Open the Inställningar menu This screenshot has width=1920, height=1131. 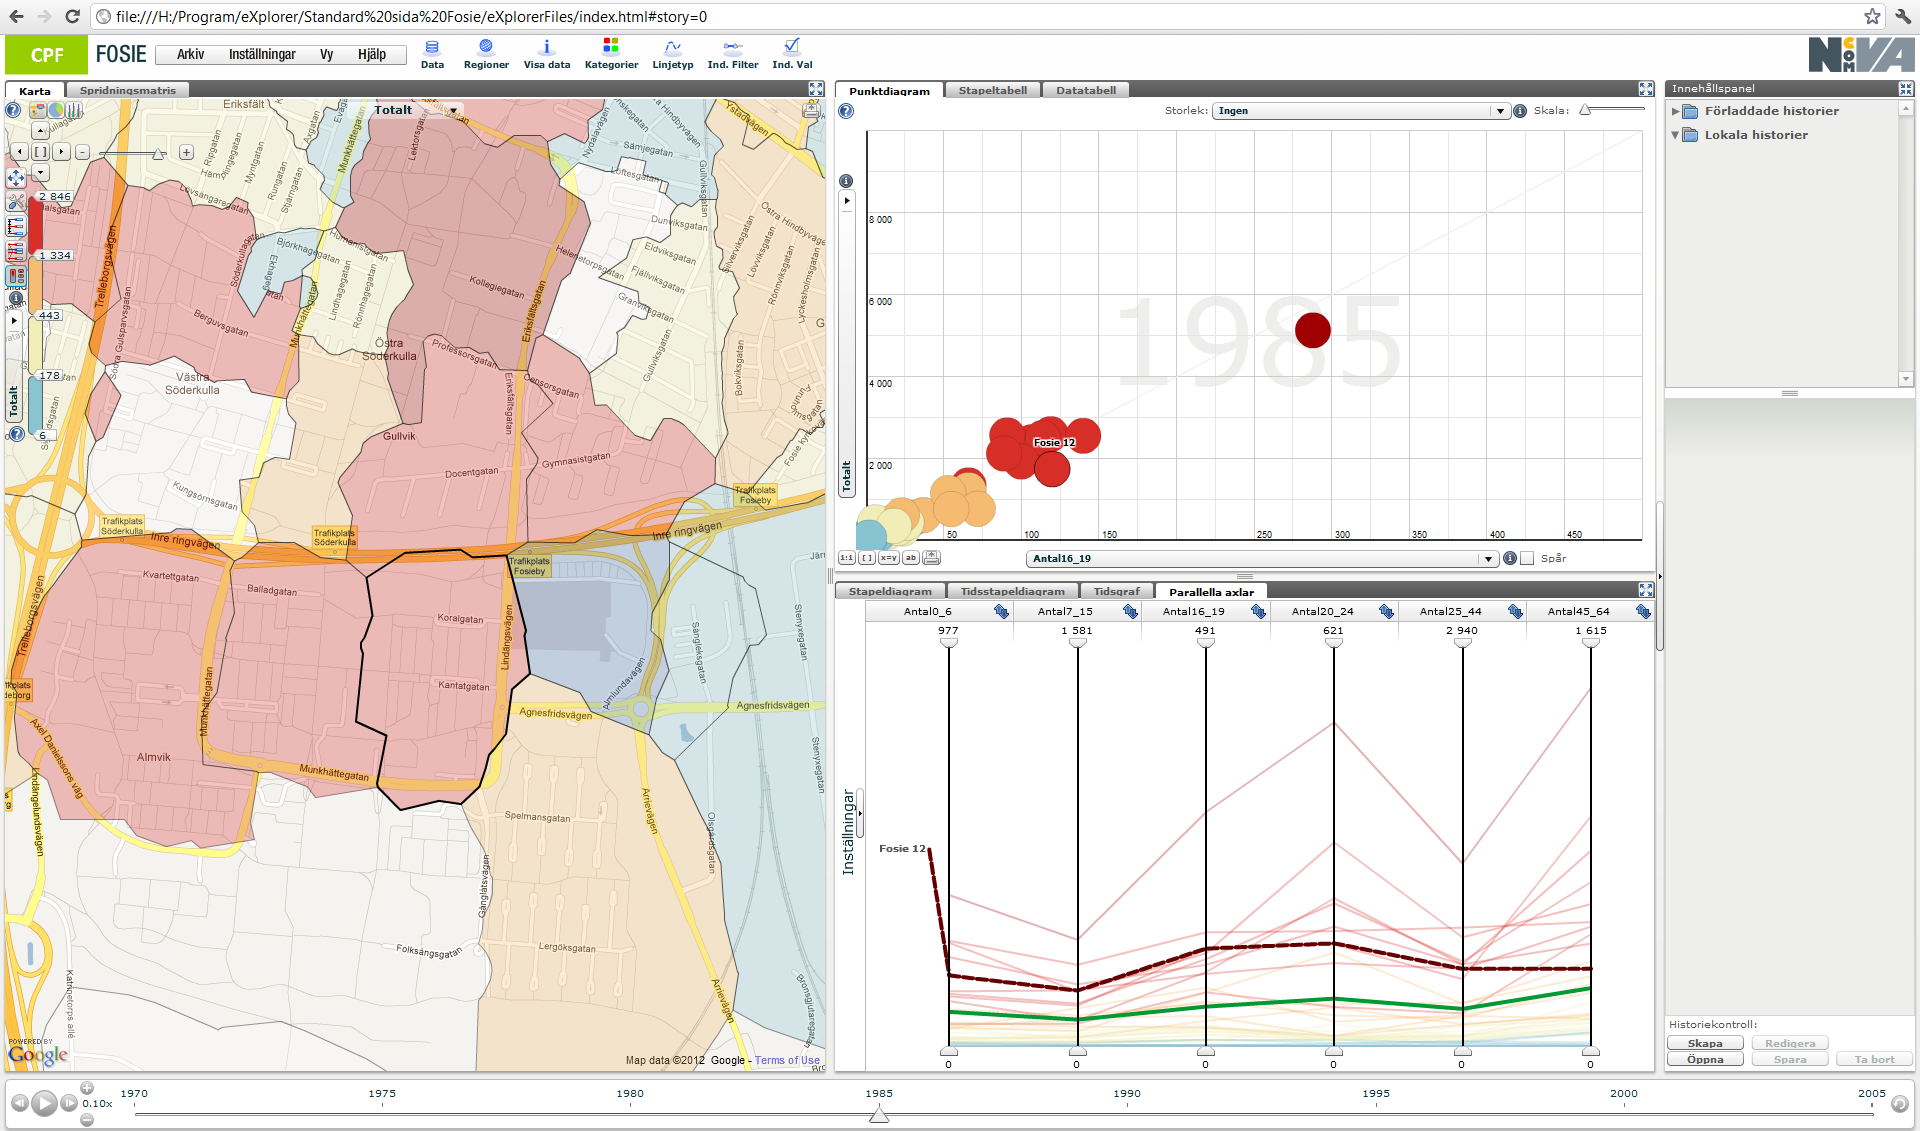pyautogui.click(x=262, y=54)
